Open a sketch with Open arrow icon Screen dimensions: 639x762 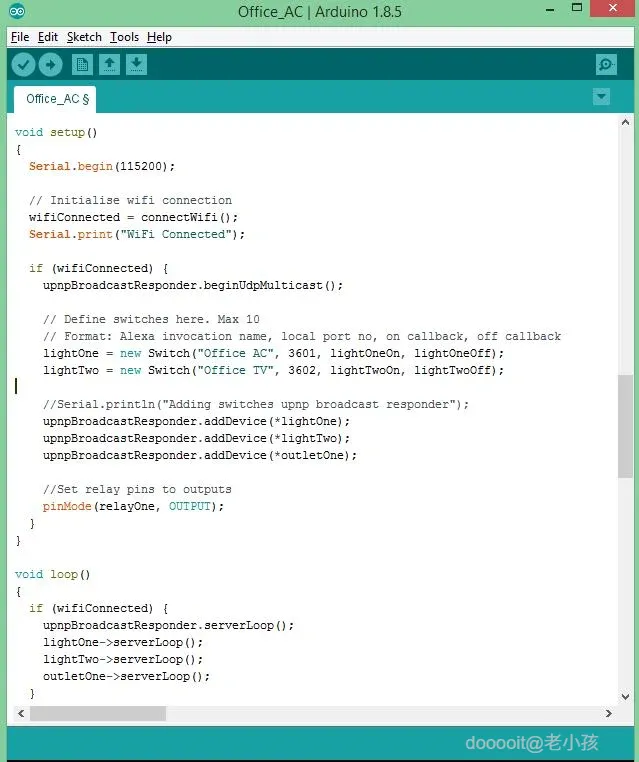click(x=109, y=65)
